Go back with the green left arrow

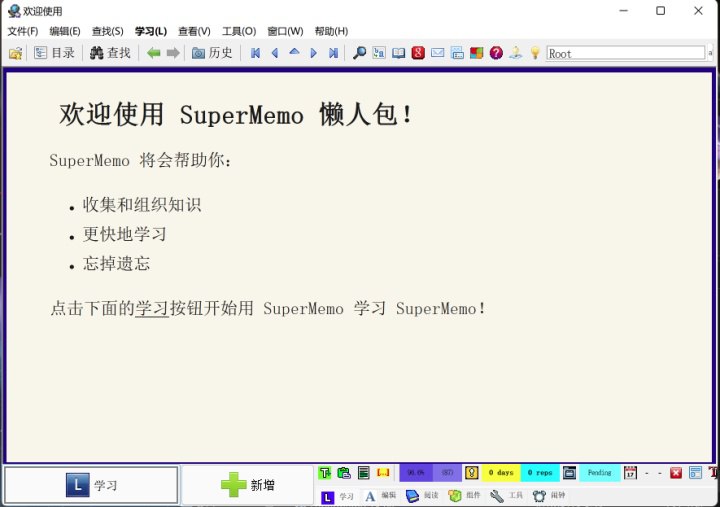(x=154, y=53)
